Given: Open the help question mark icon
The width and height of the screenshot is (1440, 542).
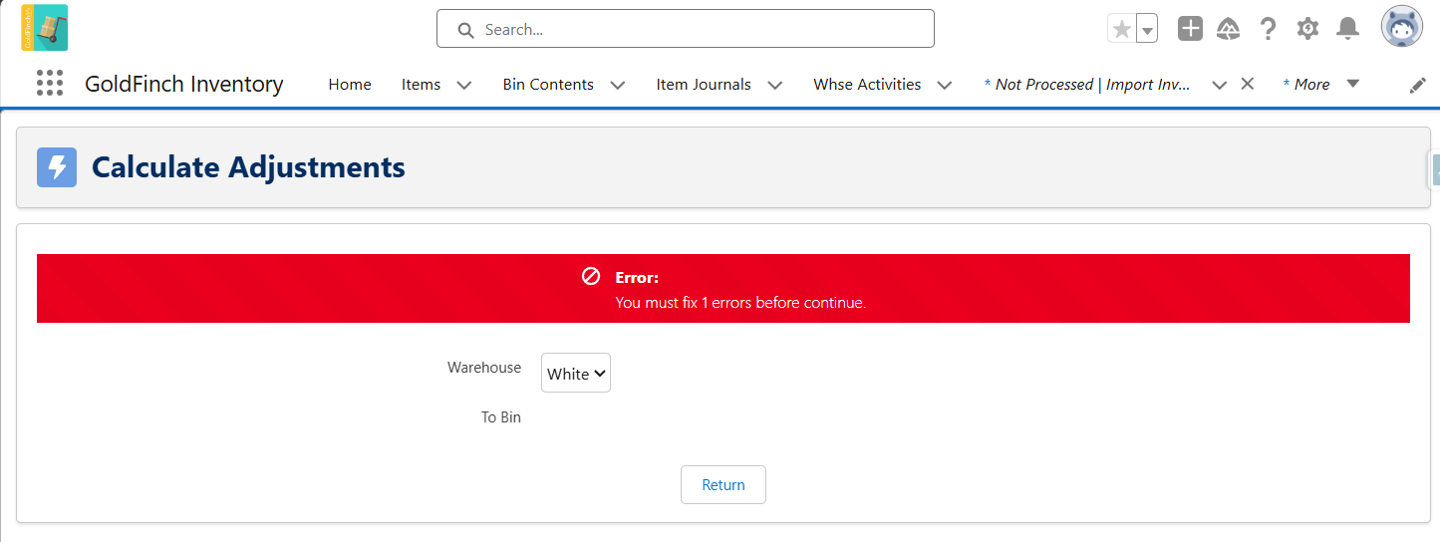Looking at the screenshot, I should point(1268,29).
